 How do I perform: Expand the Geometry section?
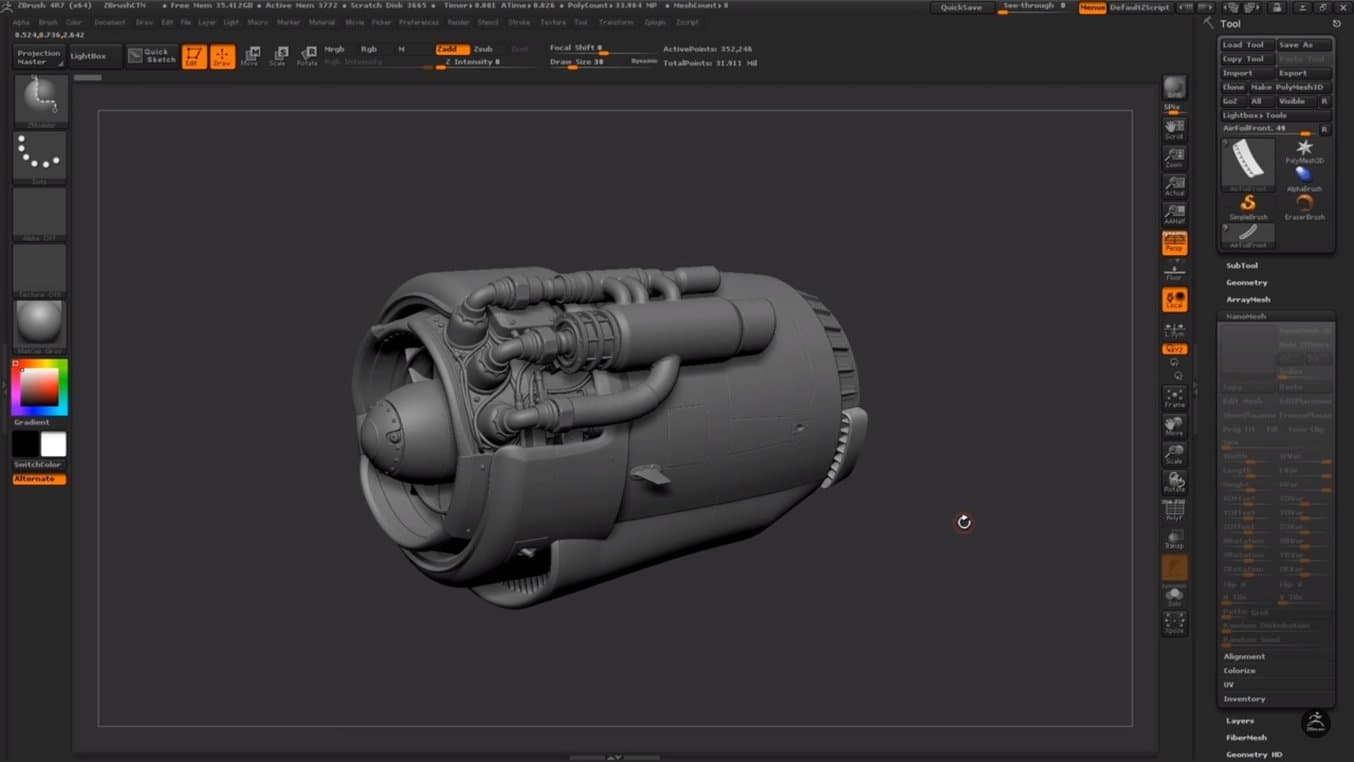[1246, 283]
